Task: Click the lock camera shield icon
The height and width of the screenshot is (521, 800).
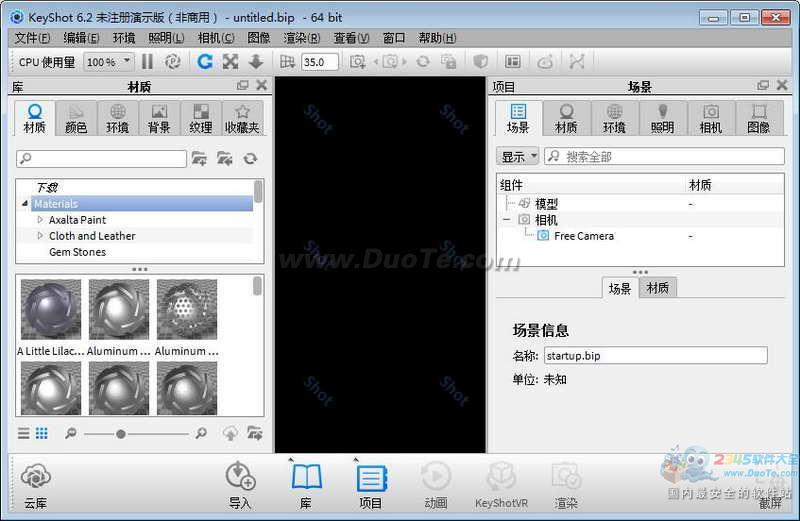Action: coord(480,62)
